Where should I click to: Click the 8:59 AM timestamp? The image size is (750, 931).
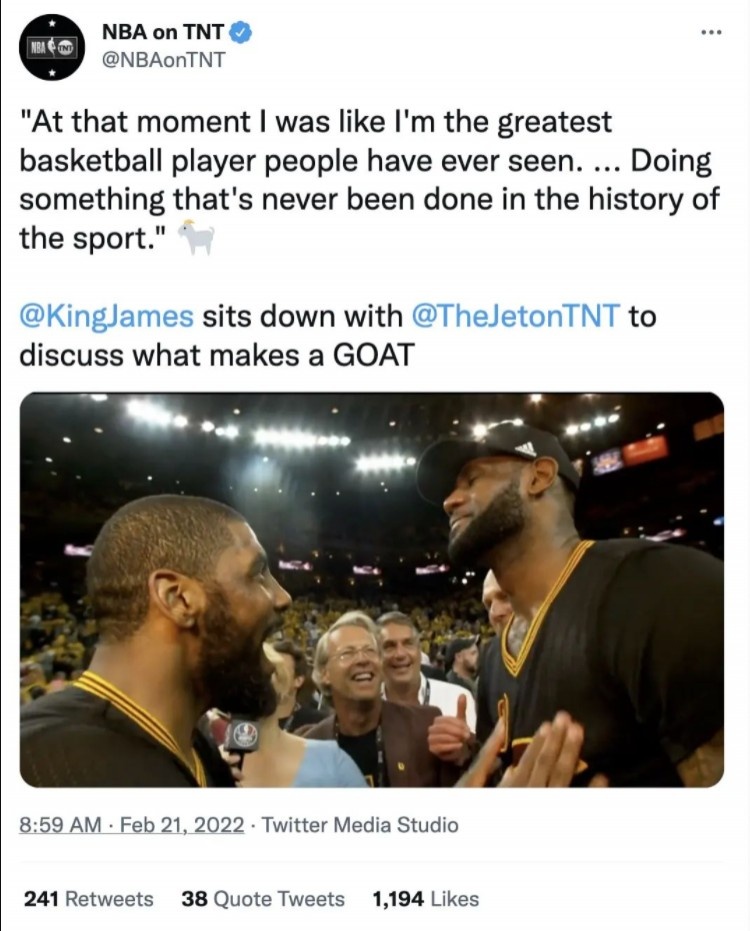pos(60,825)
